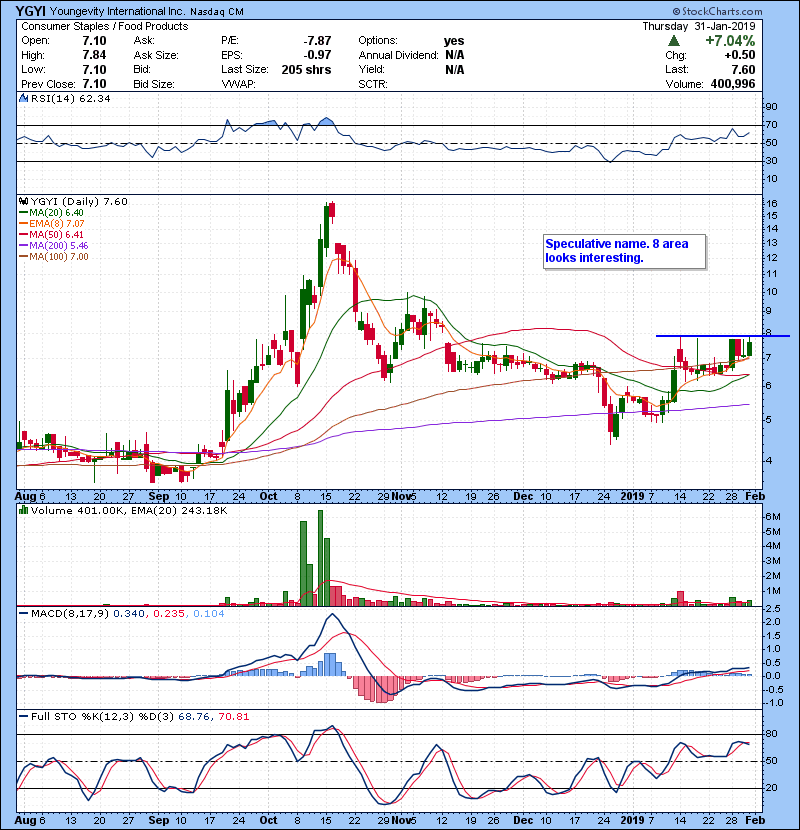800x830 pixels.
Task: Click the Consumer Staples / Food Products sector
Action: pos(105,26)
